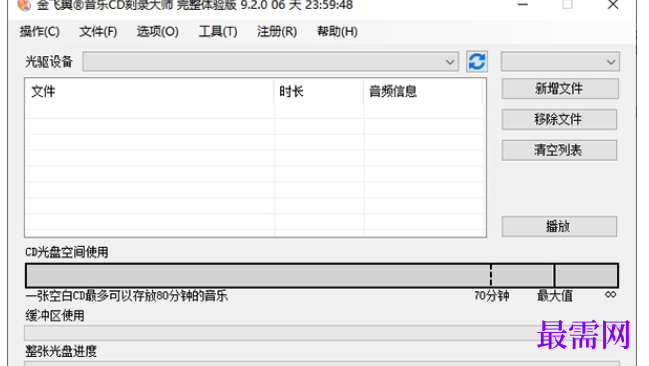Click the 移除文件 button
The image size is (649, 366).
pos(559,119)
